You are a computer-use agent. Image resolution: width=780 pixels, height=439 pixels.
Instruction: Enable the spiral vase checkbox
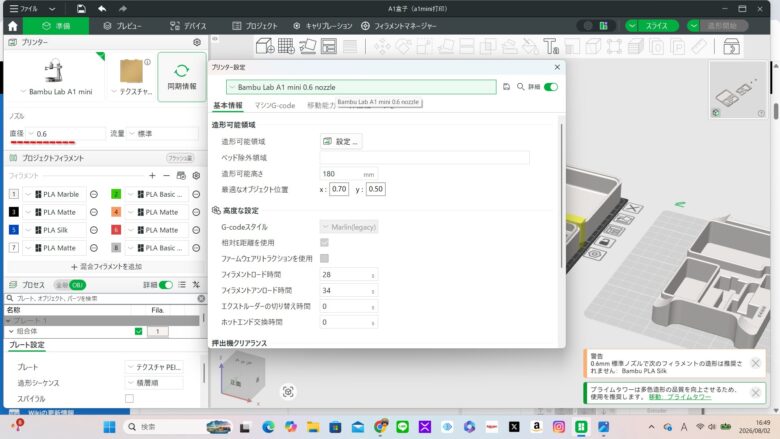(x=129, y=399)
